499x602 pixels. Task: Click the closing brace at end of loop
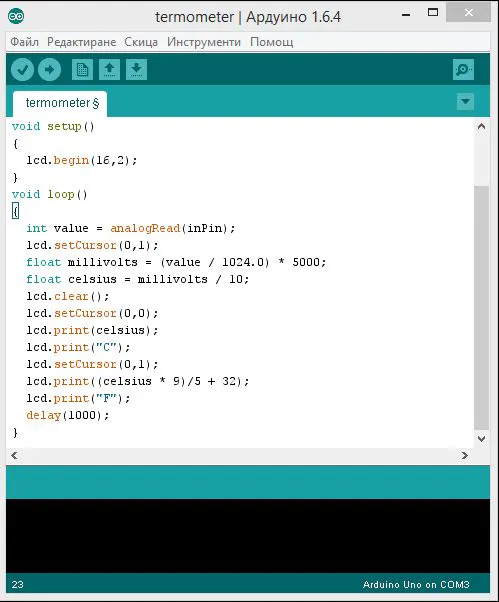(15, 433)
